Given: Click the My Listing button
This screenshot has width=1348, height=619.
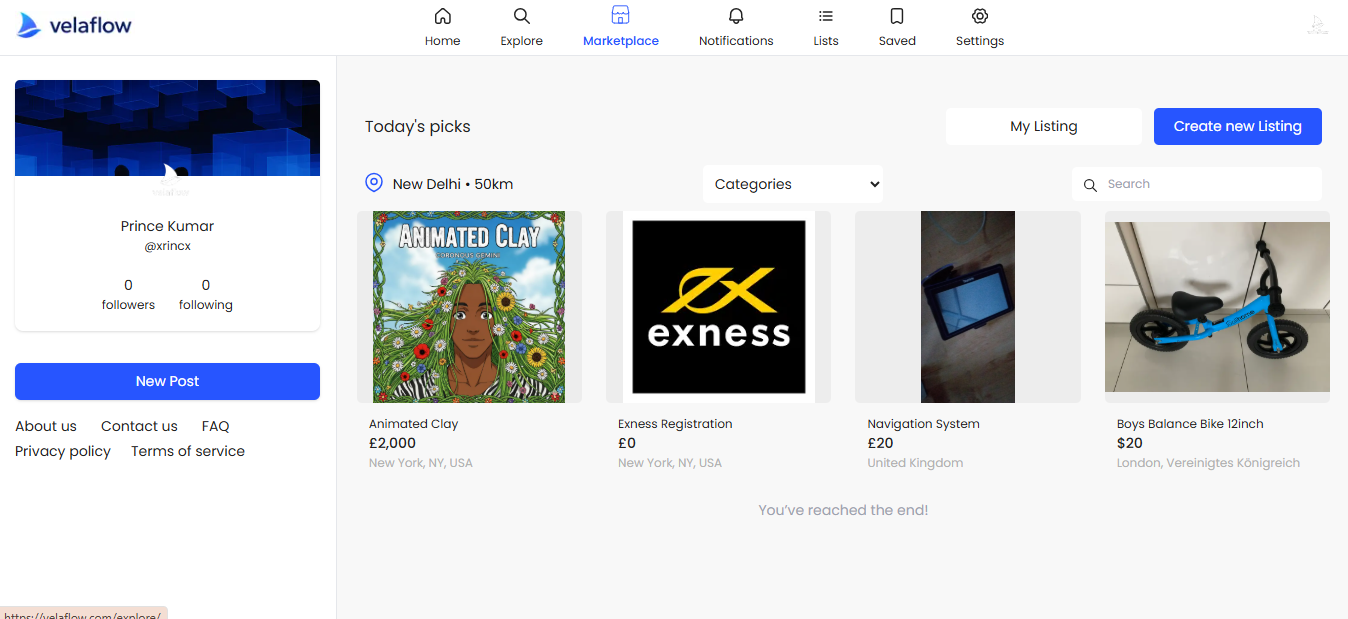Looking at the screenshot, I should click(x=1043, y=126).
